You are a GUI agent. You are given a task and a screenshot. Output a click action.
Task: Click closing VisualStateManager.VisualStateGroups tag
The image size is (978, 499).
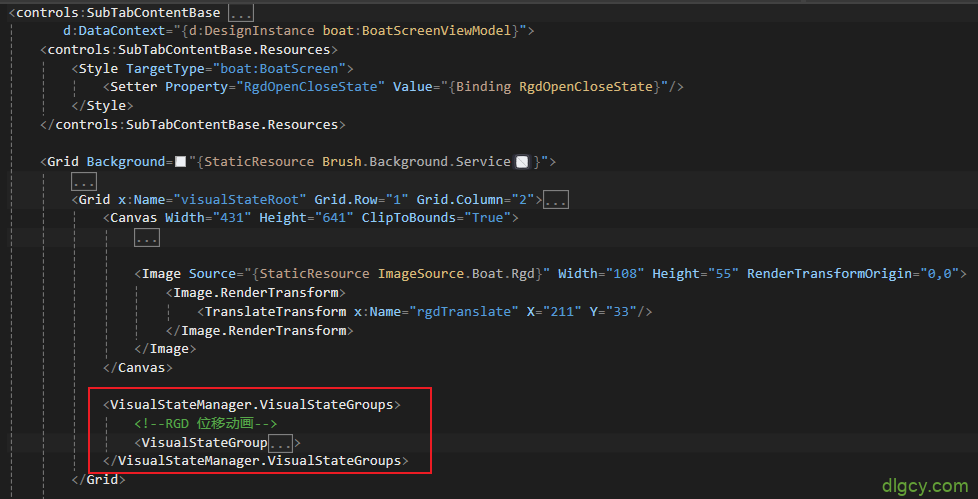[256, 461]
